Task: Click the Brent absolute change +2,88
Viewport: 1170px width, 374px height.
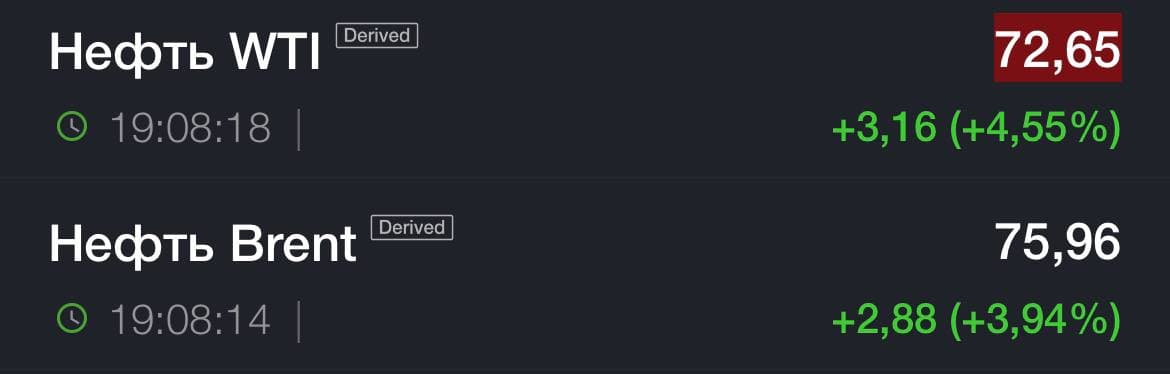Action: pos(883,320)
